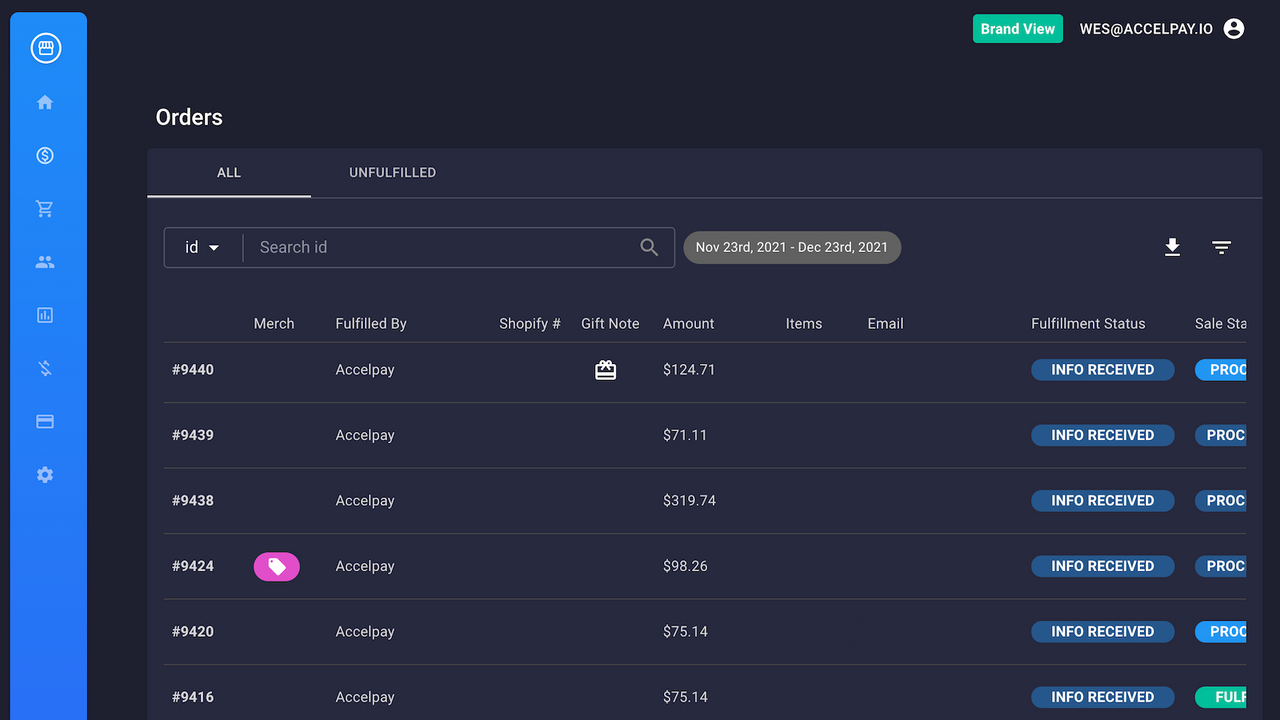Open the filter icon near the date range
The height and width of the screenshot is (720, 1280).
[x=1221, y=247]
